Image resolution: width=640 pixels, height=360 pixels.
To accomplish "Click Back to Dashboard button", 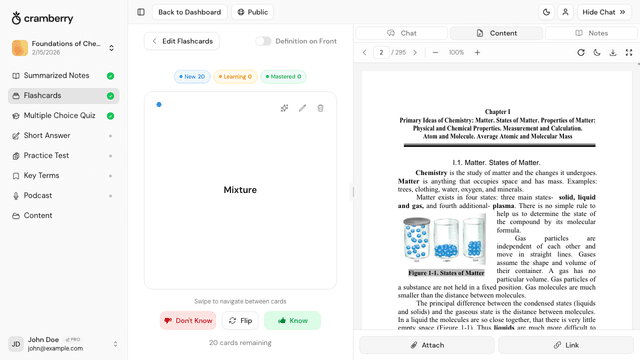I will click(189, 12).
